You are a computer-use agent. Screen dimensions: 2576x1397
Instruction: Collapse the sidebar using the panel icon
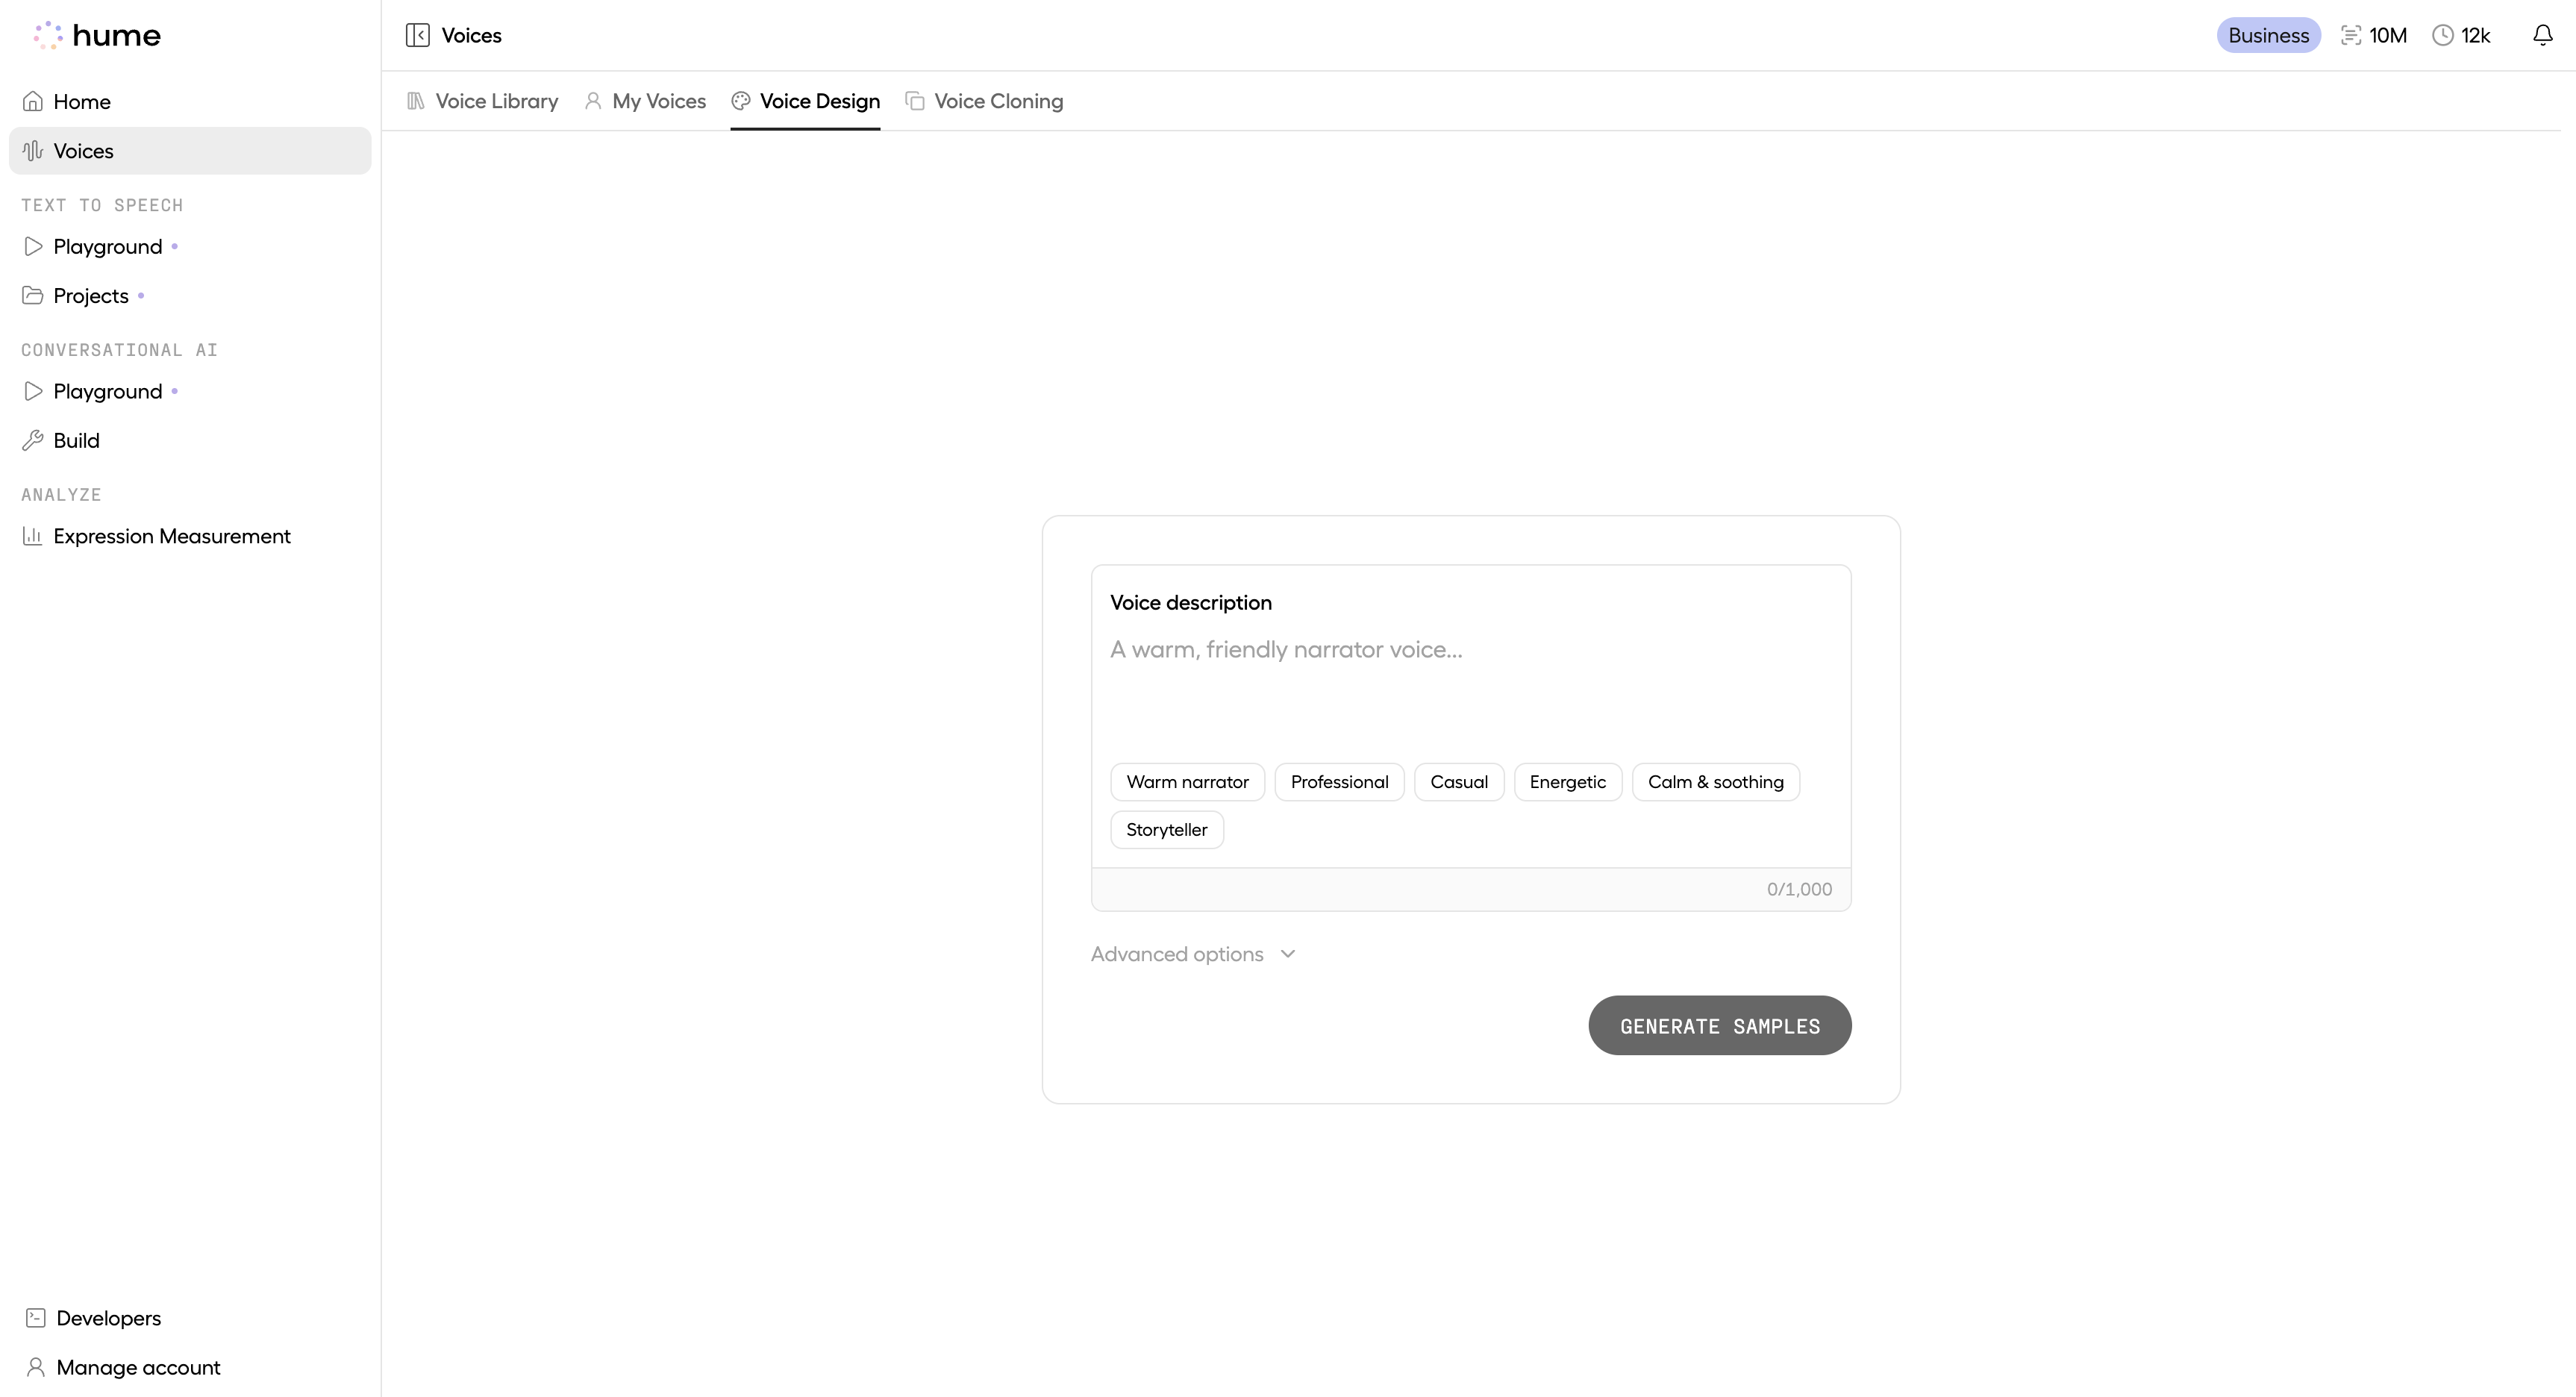pyautogui.click(x=417, y=35)
